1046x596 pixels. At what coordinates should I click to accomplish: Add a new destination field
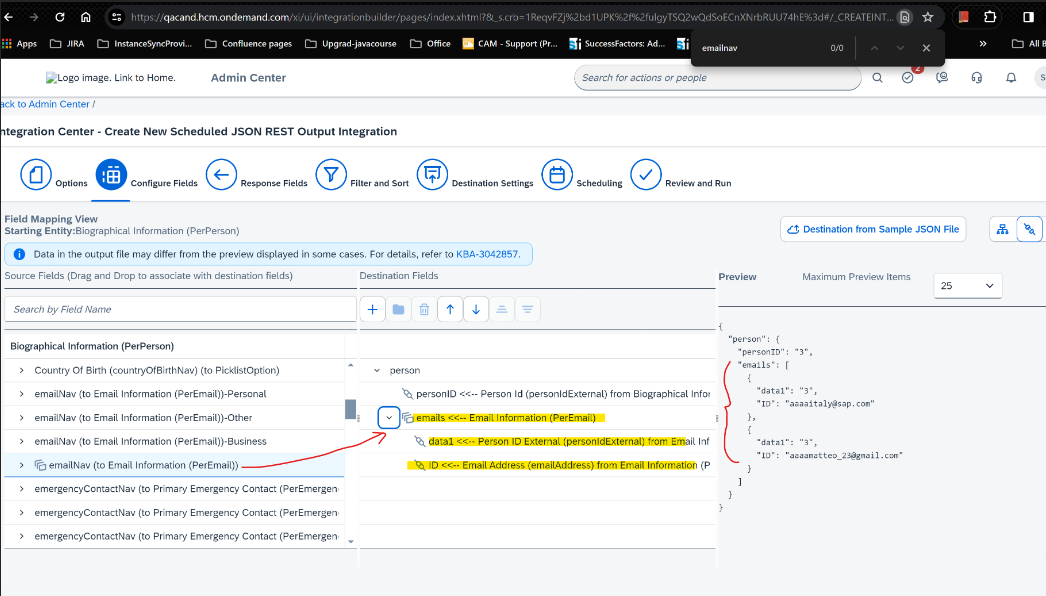(x=373, y=310)
